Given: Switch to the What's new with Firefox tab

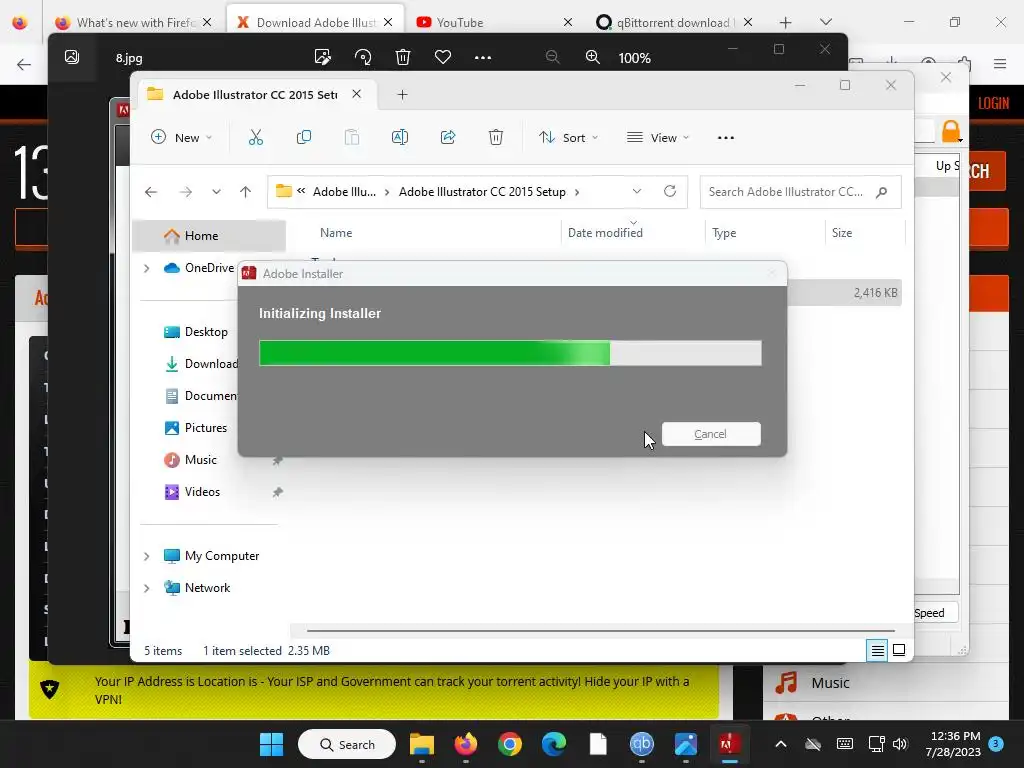Looking at the screenshot, I should click(x=134, y=22).
